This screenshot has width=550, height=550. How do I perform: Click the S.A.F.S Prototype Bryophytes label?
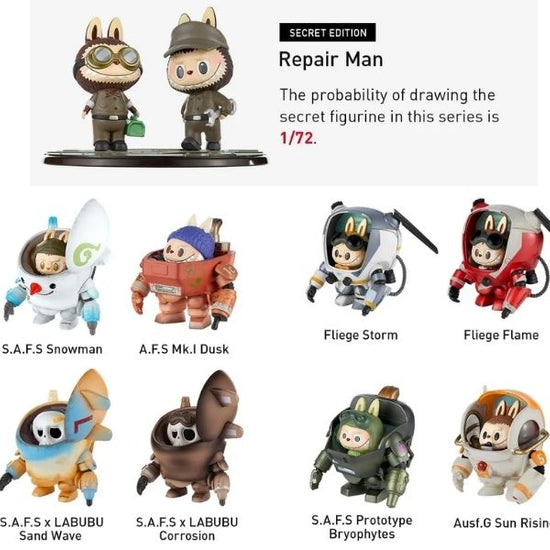pos(362,527)
